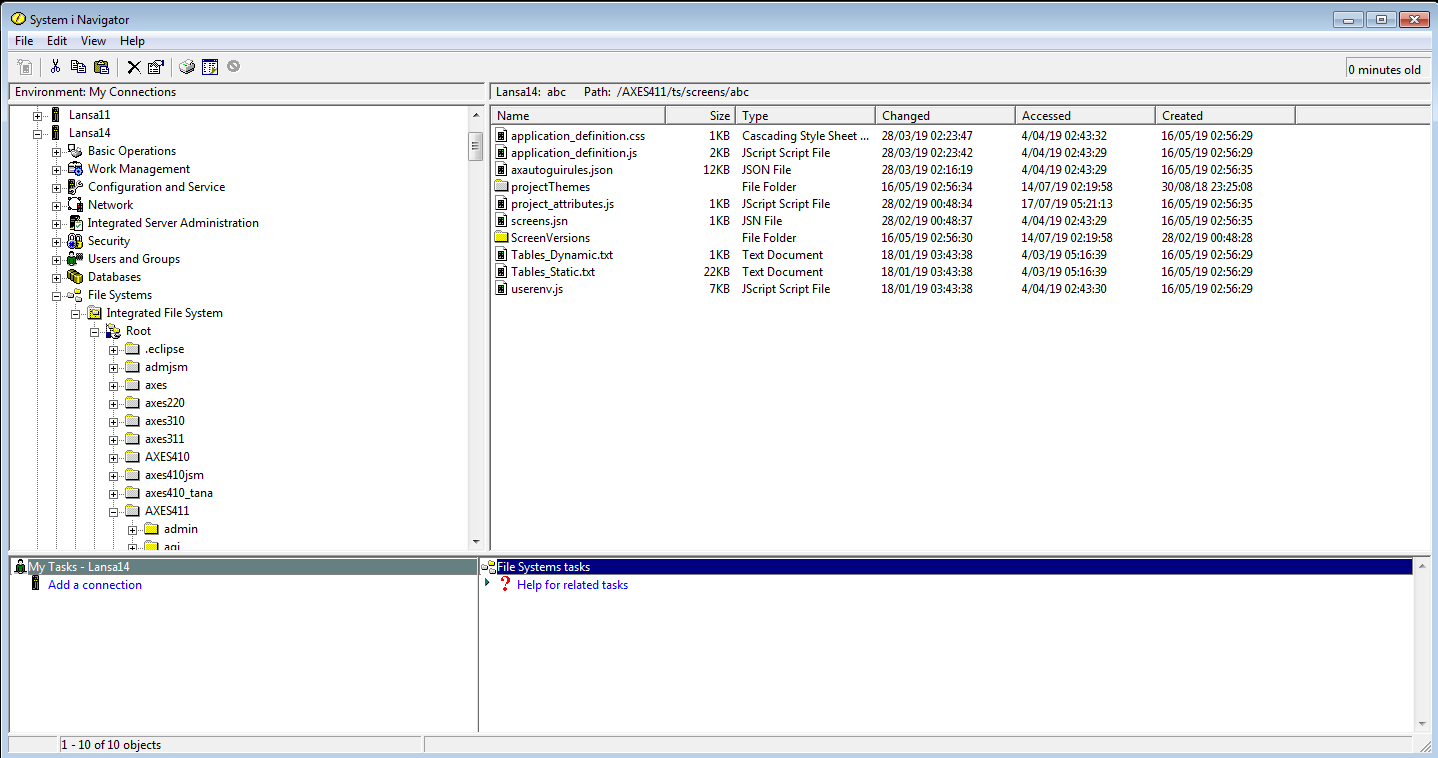This screenshot has width=1438, height=758.
Task: Select Security in the navigation tree
Action: click(x=109, y=241)
